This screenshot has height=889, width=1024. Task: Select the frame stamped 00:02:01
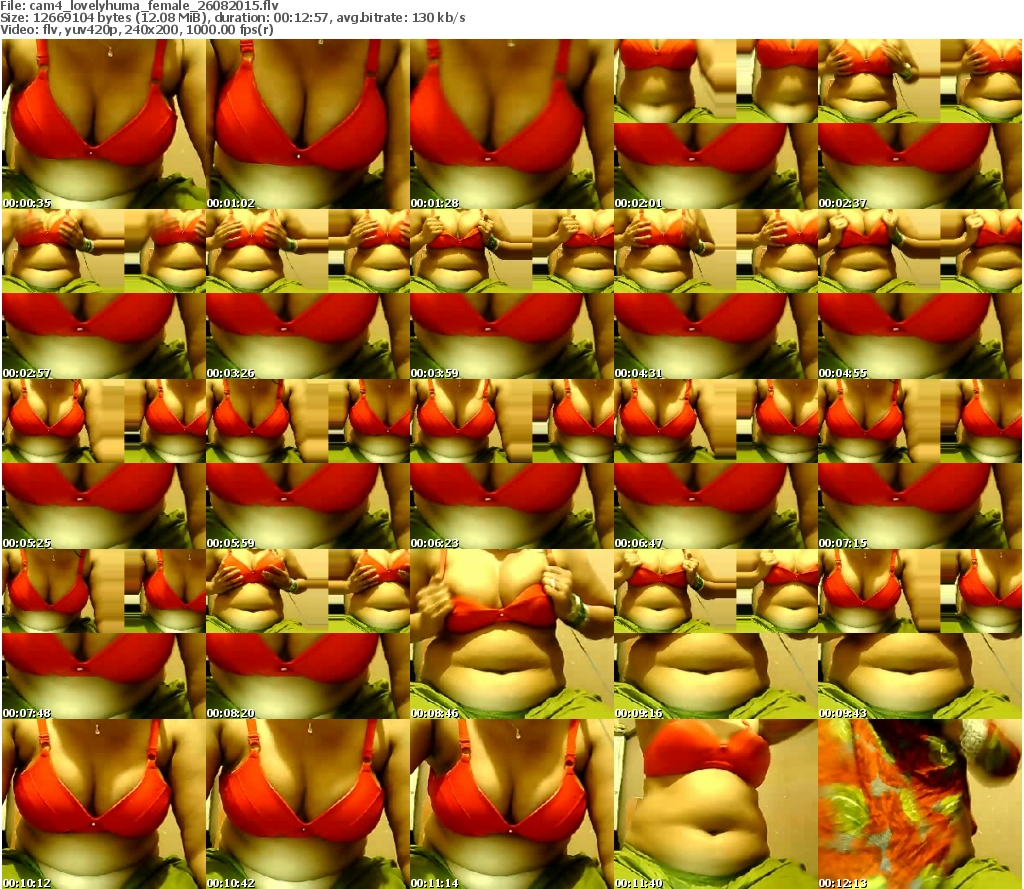pos(716,124)
